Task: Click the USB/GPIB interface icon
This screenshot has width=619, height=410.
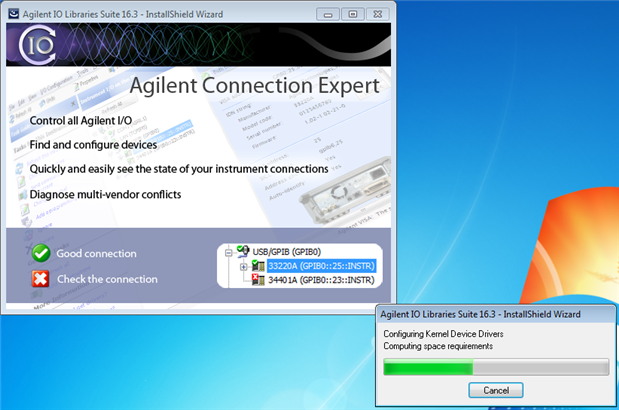Action: pyautogui.click(x=243, y=251)
